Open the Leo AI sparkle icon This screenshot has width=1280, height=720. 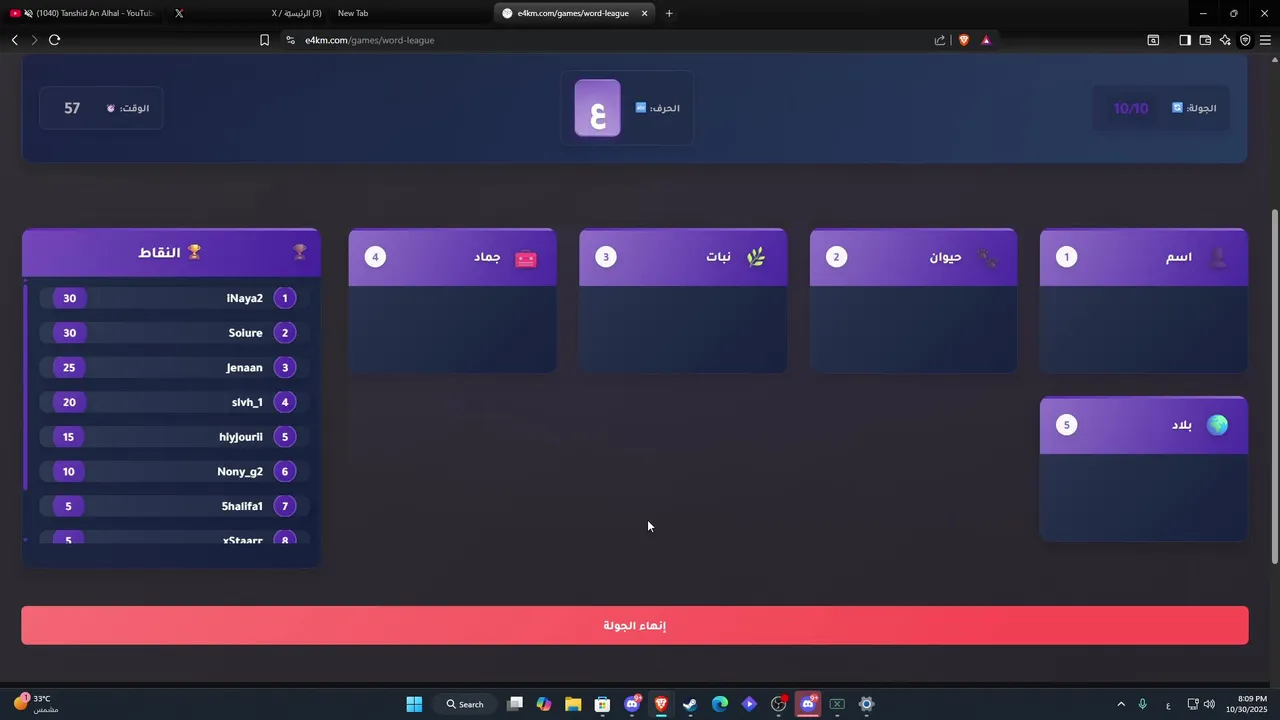1225,40
